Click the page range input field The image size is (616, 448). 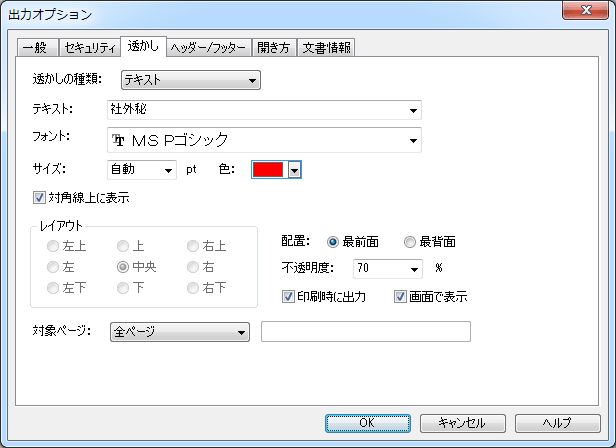365,331
